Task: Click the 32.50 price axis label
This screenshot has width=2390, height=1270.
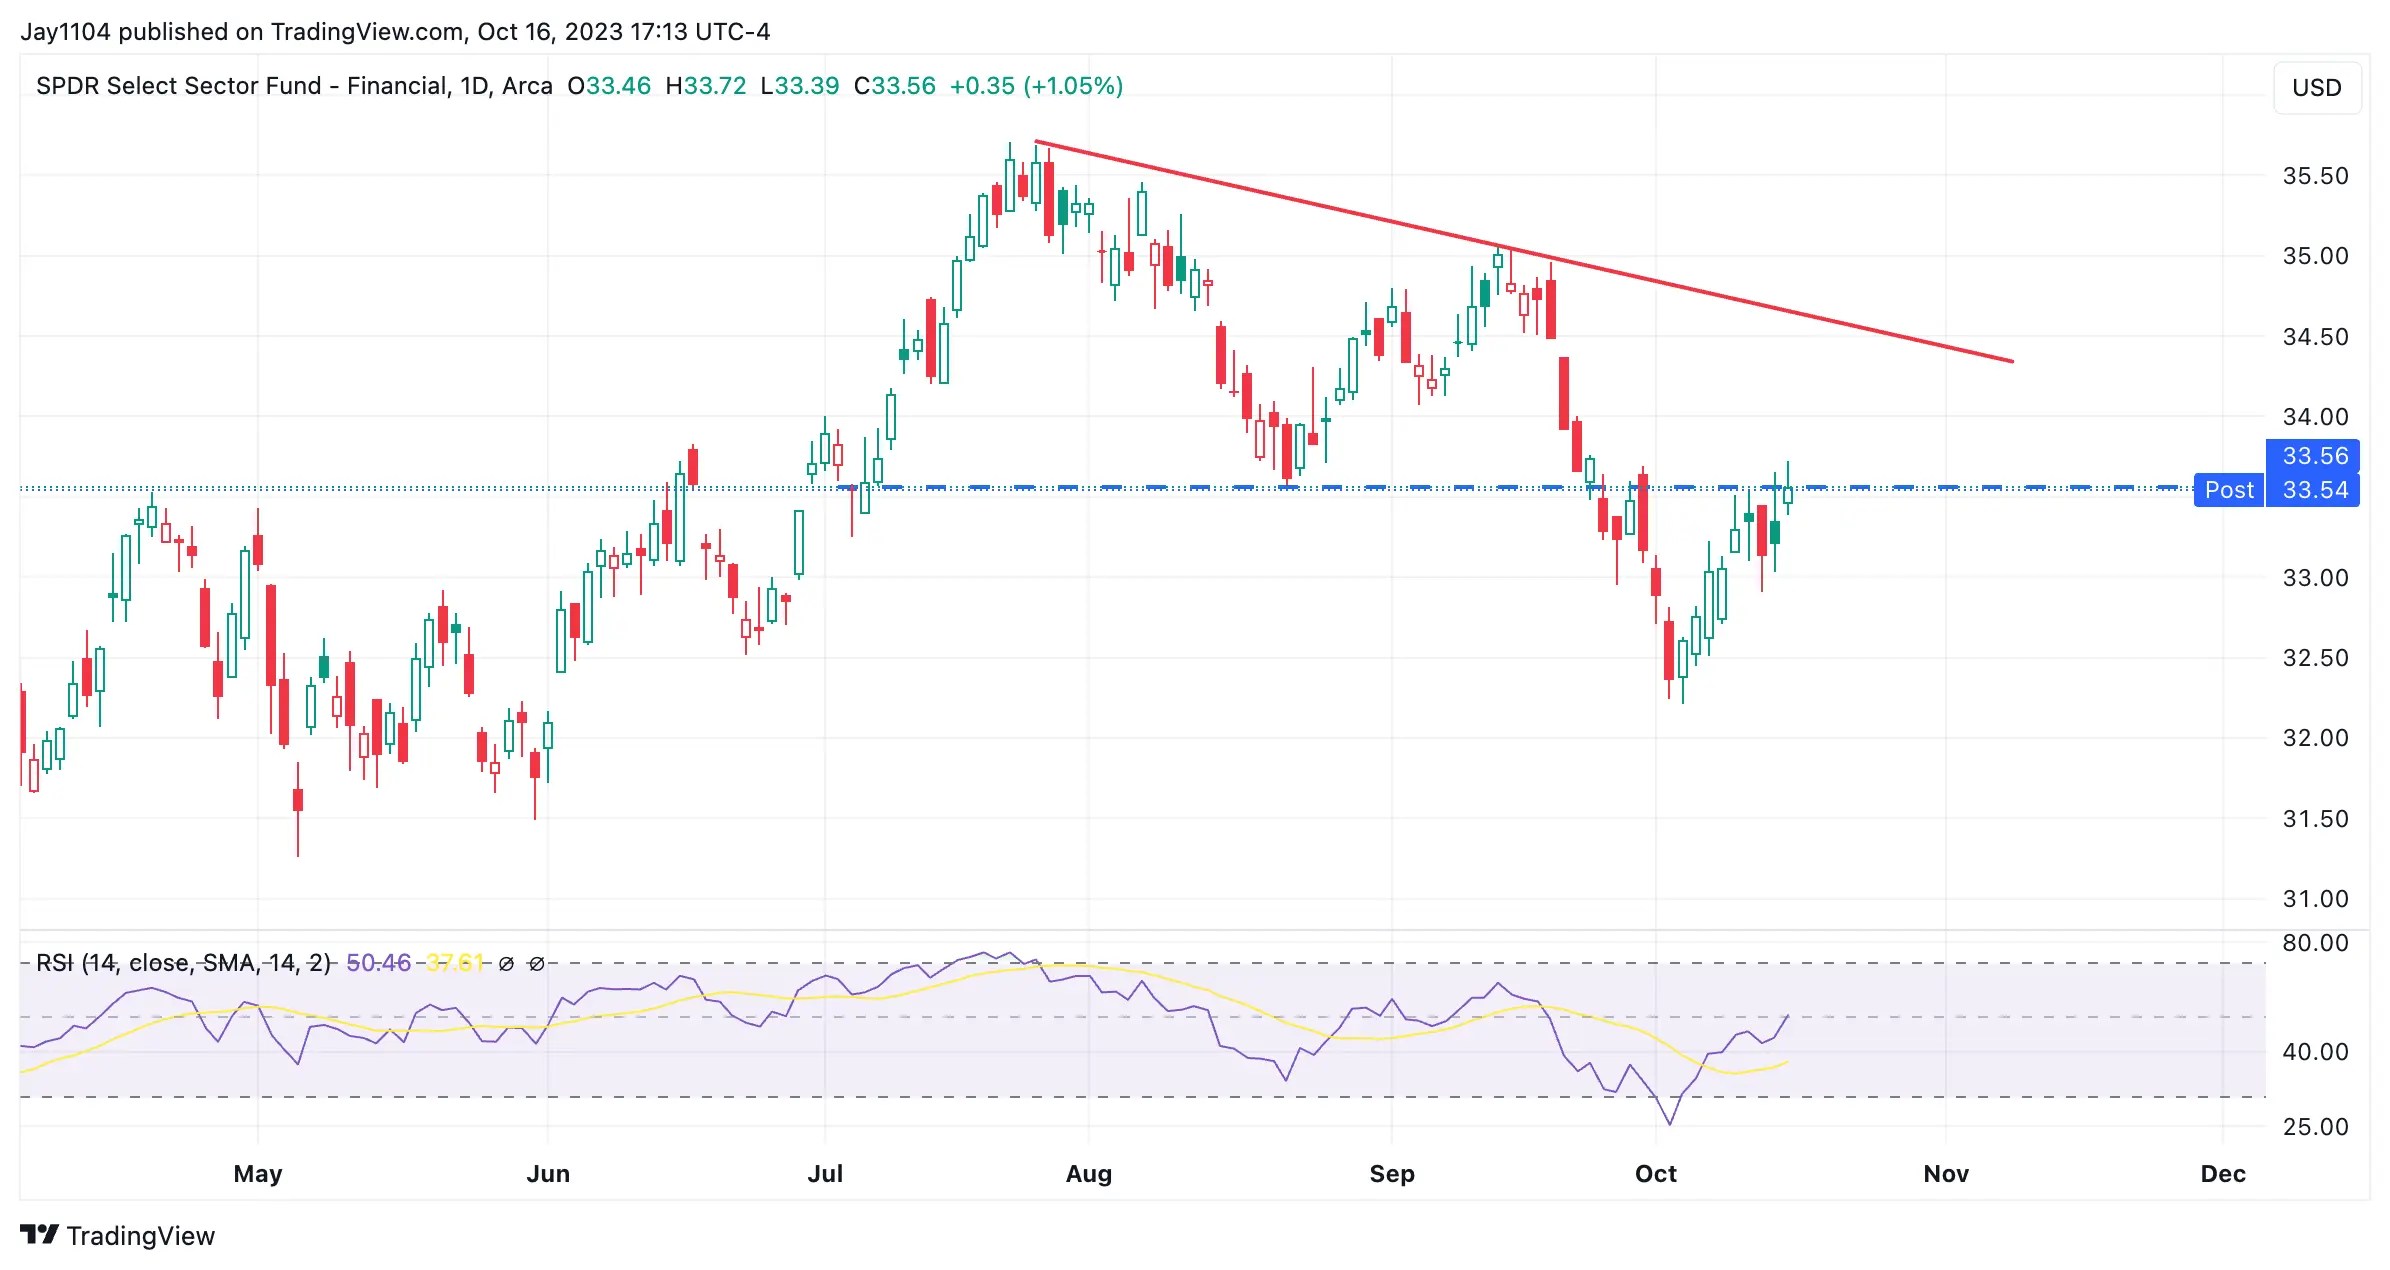Action: point(2315,658)
